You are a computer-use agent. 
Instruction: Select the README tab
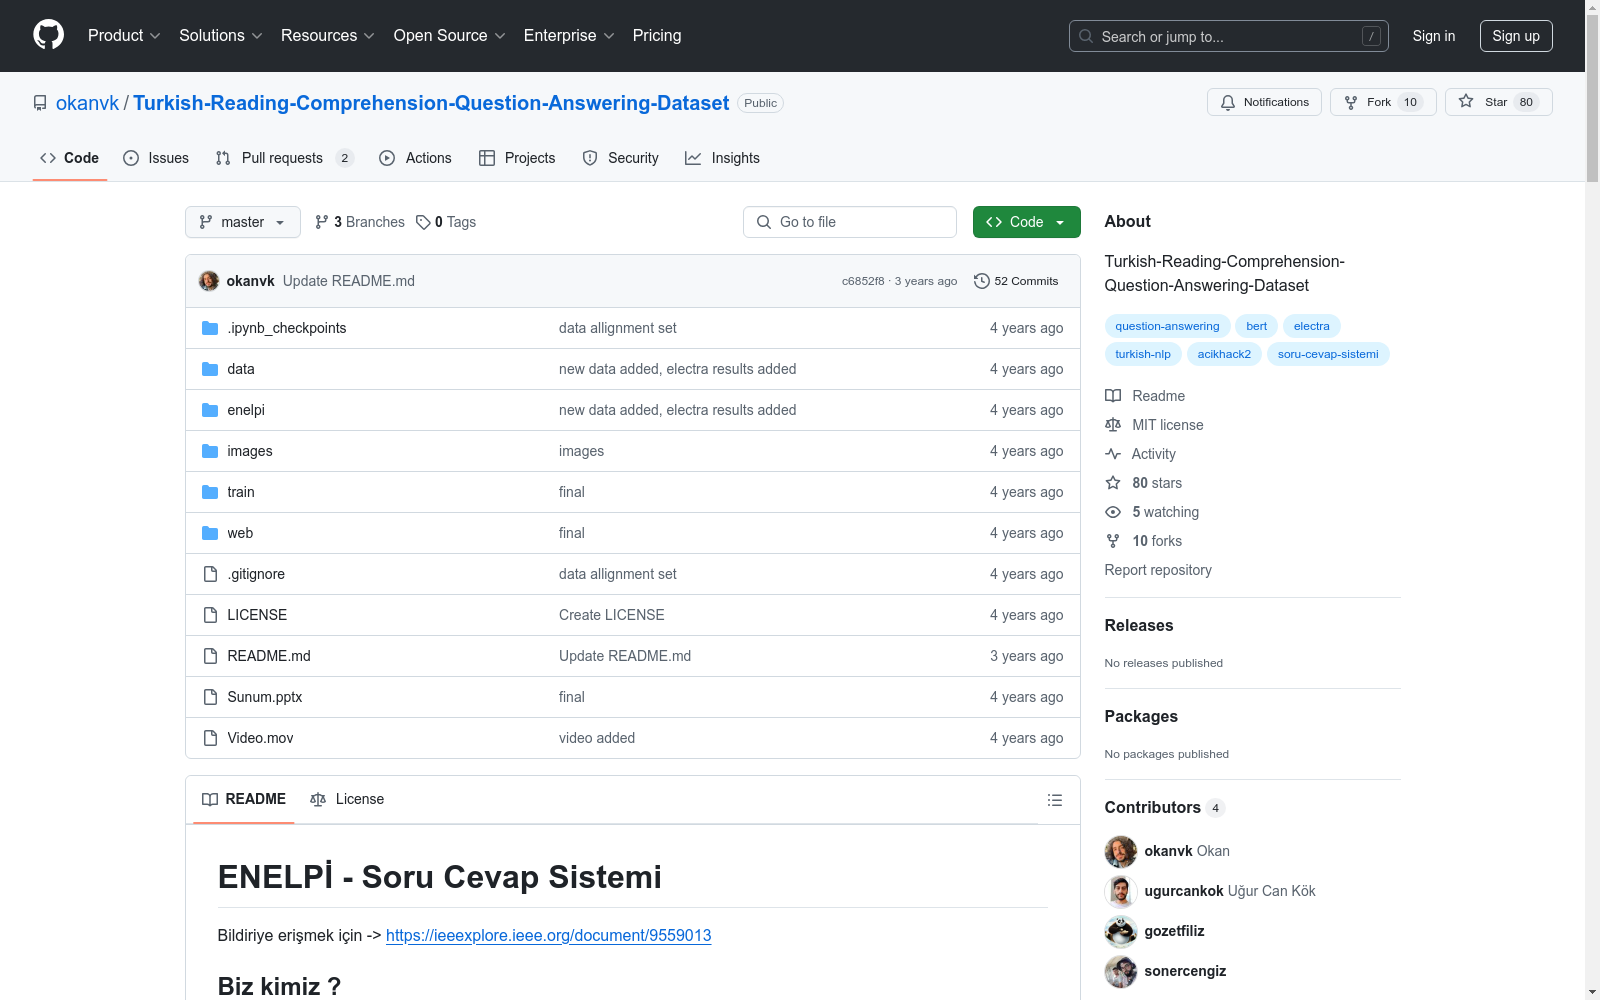244,799
